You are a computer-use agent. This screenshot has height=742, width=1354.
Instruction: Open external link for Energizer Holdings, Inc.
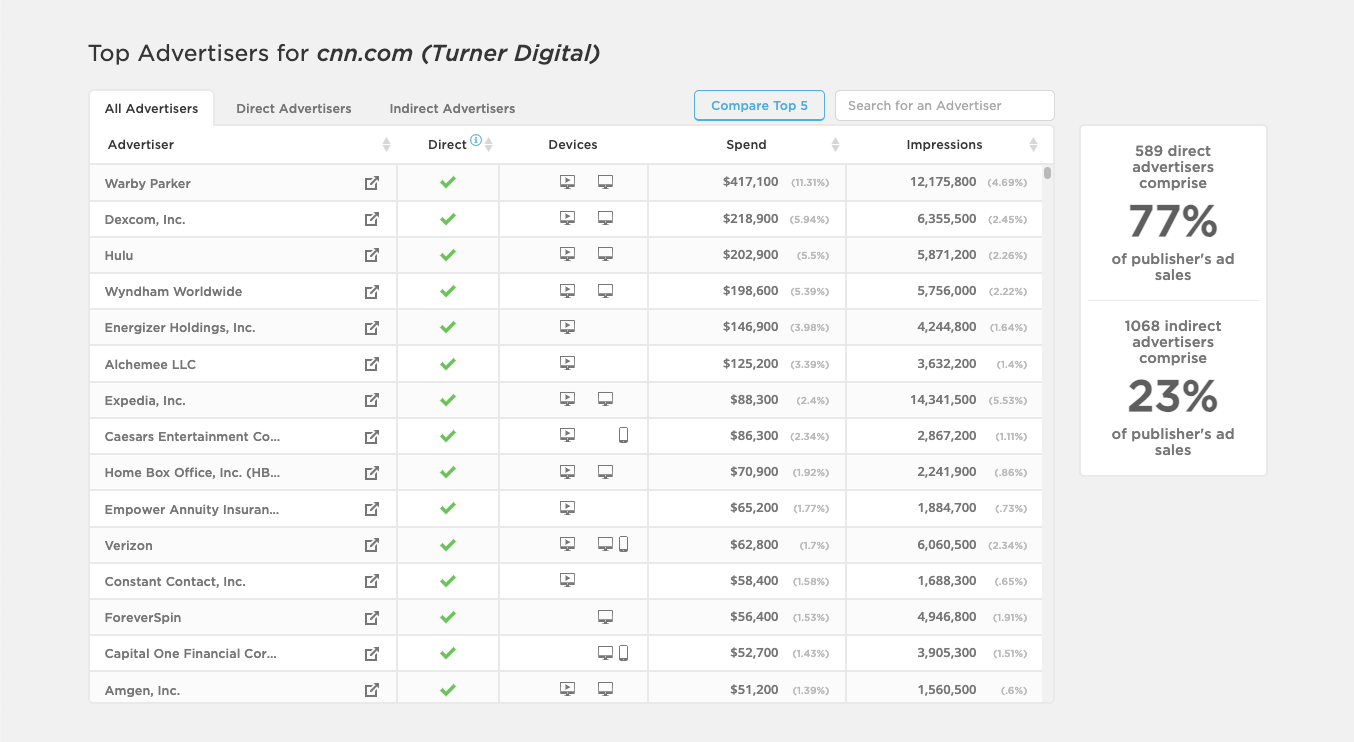pyautogui.click(x=372, y=328)
